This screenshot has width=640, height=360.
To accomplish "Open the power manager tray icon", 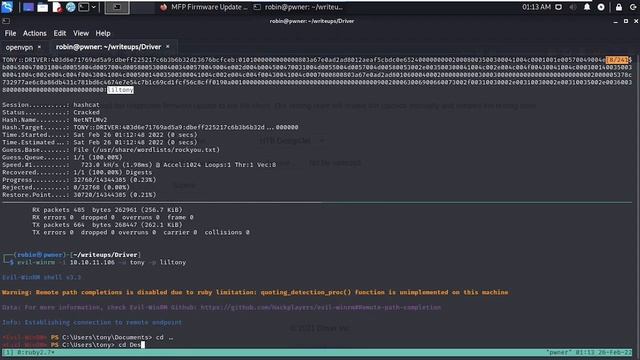I will coord(601,7).
